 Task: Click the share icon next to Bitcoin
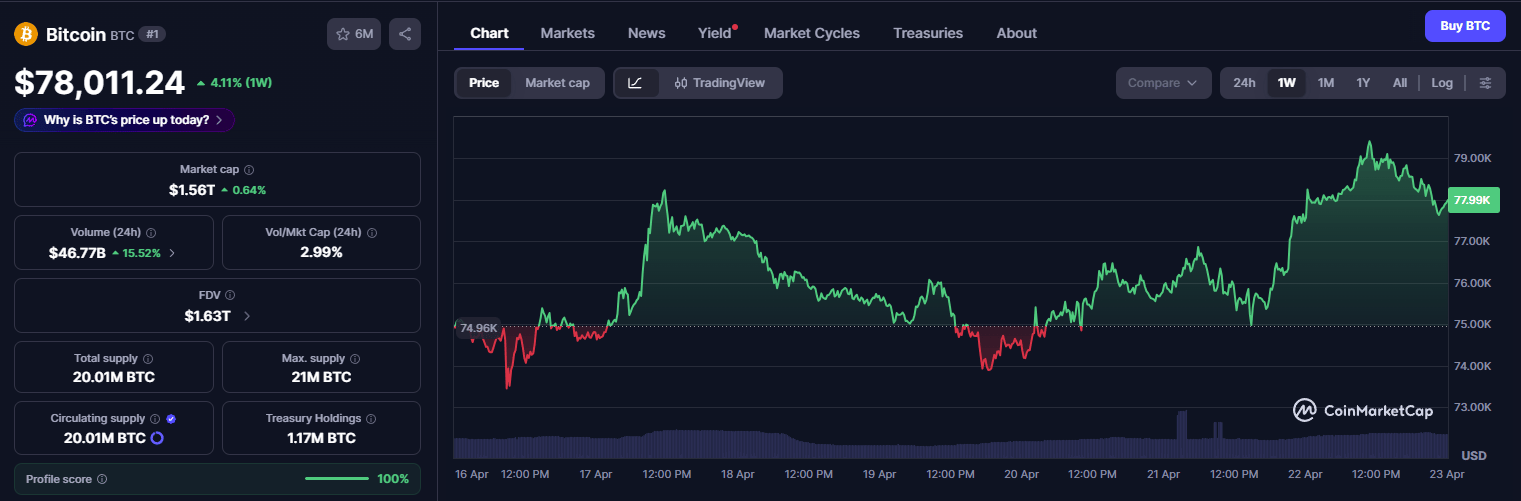[x=405, y=34]
